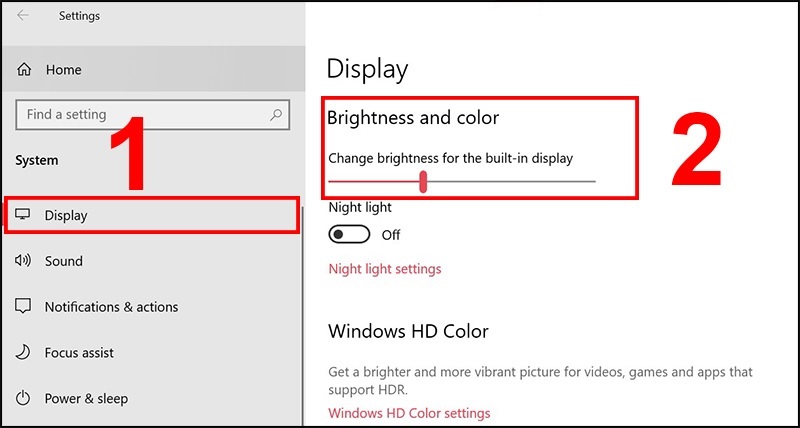
Task: Click the magnifier search icon
Action: click(276, 114)
